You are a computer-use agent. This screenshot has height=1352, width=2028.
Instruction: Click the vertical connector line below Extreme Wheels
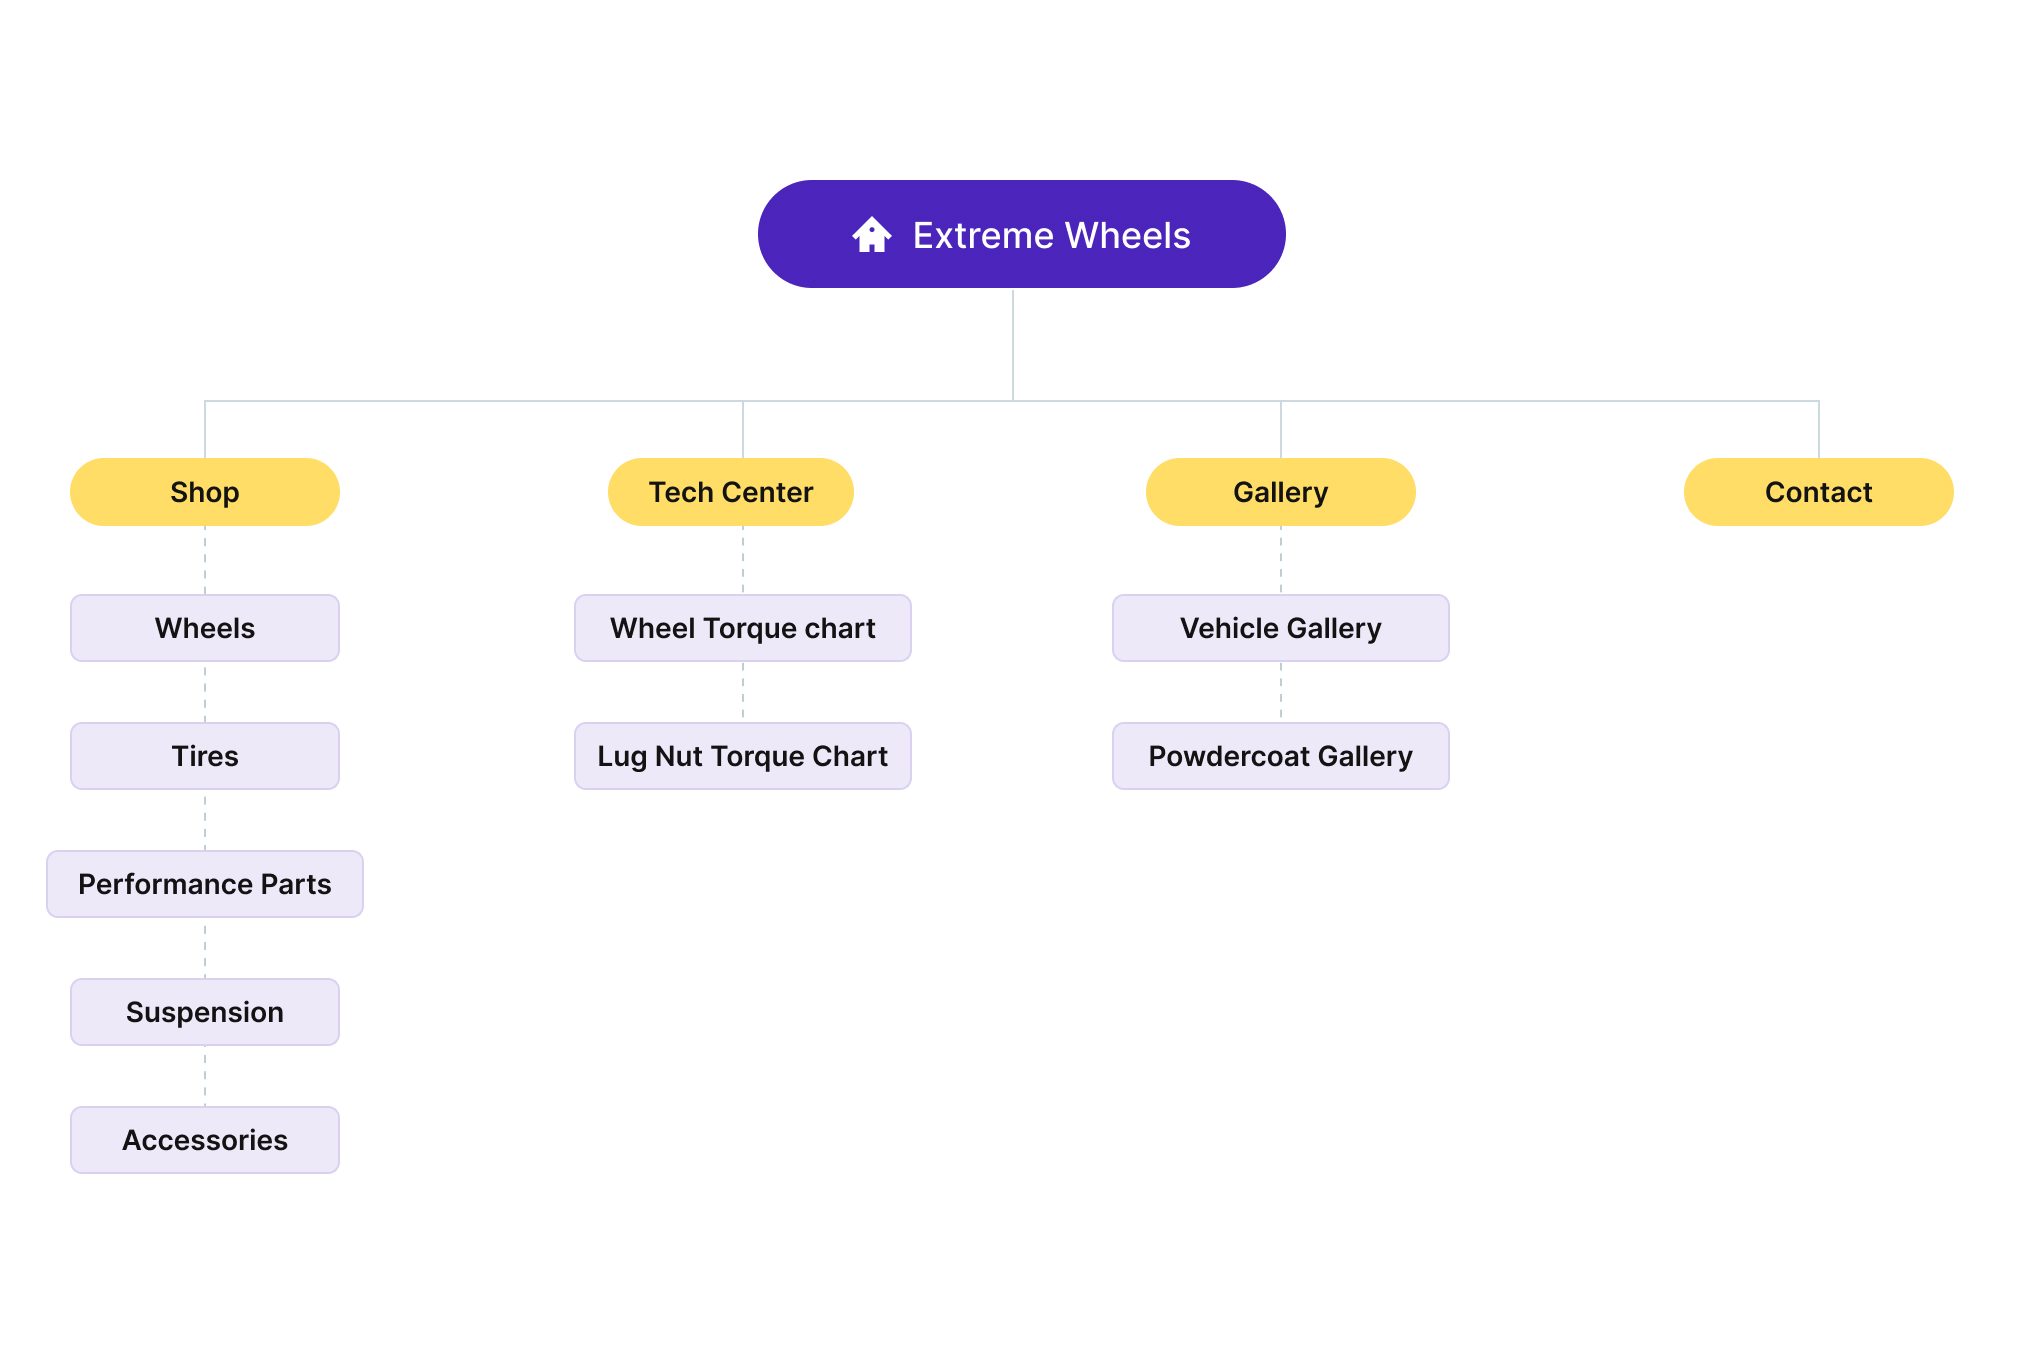tap(1013, 345)
